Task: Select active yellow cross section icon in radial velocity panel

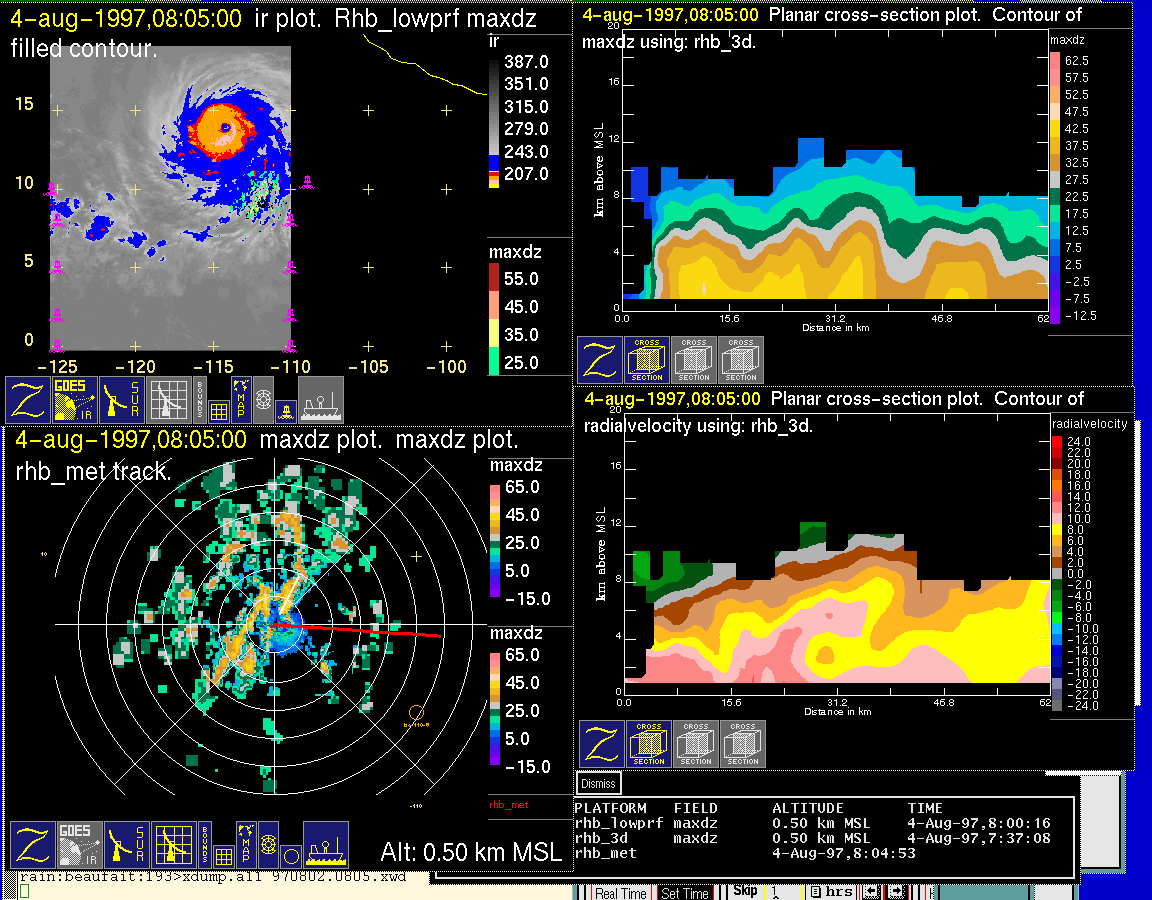Action: [649, 744]
